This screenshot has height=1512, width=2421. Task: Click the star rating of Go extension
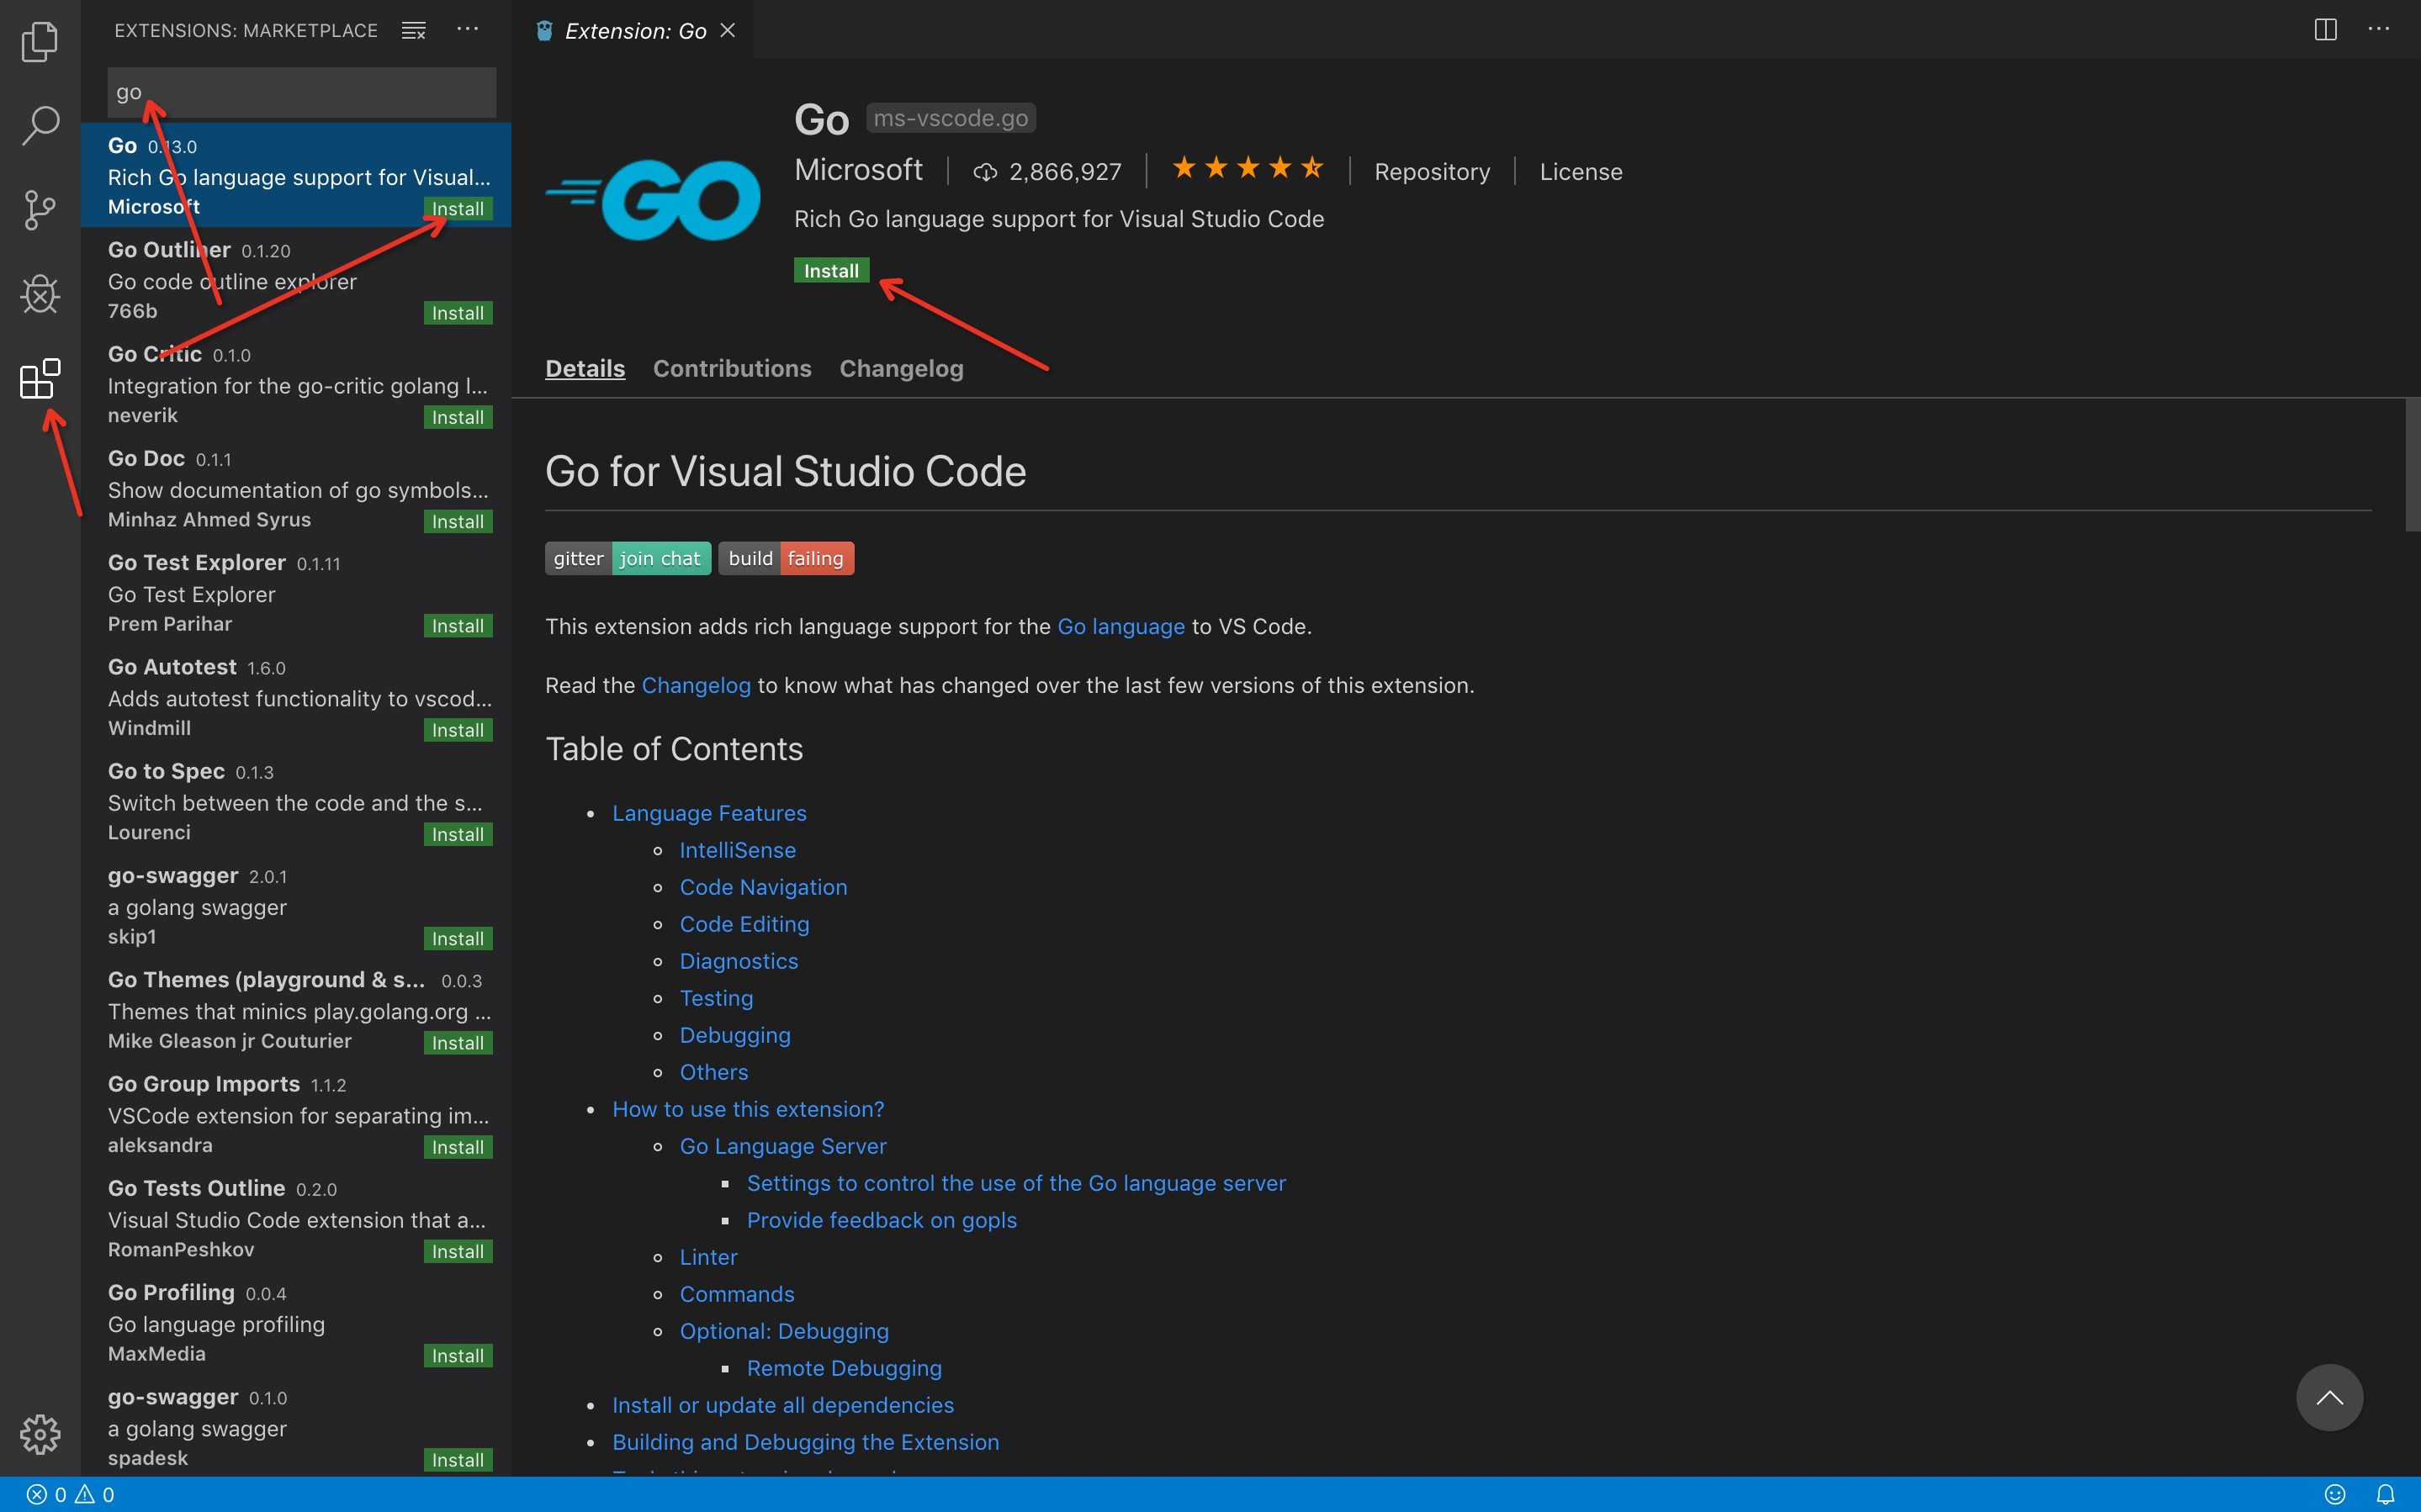point(1248,169)
